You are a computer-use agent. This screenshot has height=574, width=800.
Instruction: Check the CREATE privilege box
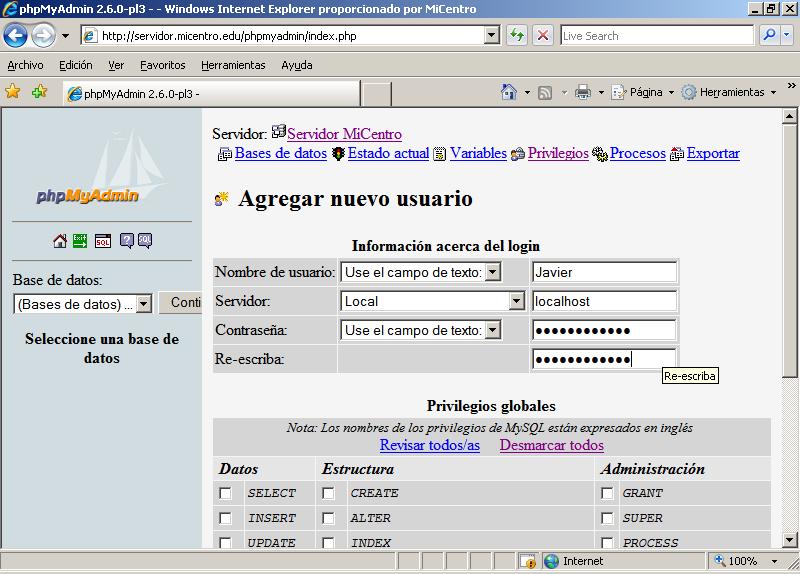(x=328, y=493)
